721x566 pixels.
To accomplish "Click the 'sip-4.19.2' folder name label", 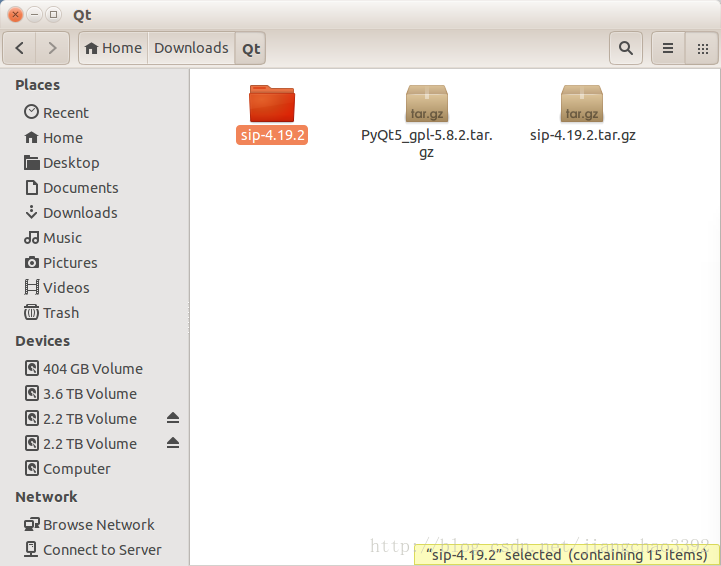I will click(x=272, y=135).
